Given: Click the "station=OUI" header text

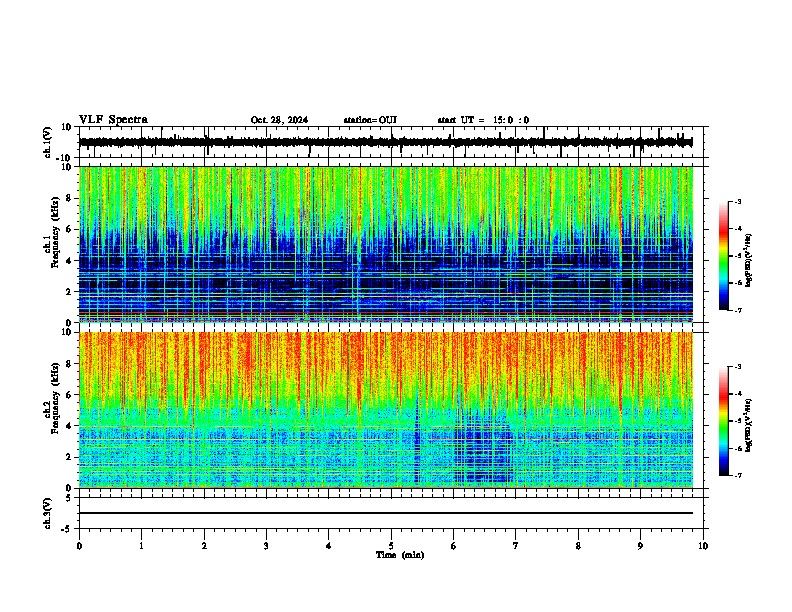Looking at the screenshot, I should pos(370,120).
